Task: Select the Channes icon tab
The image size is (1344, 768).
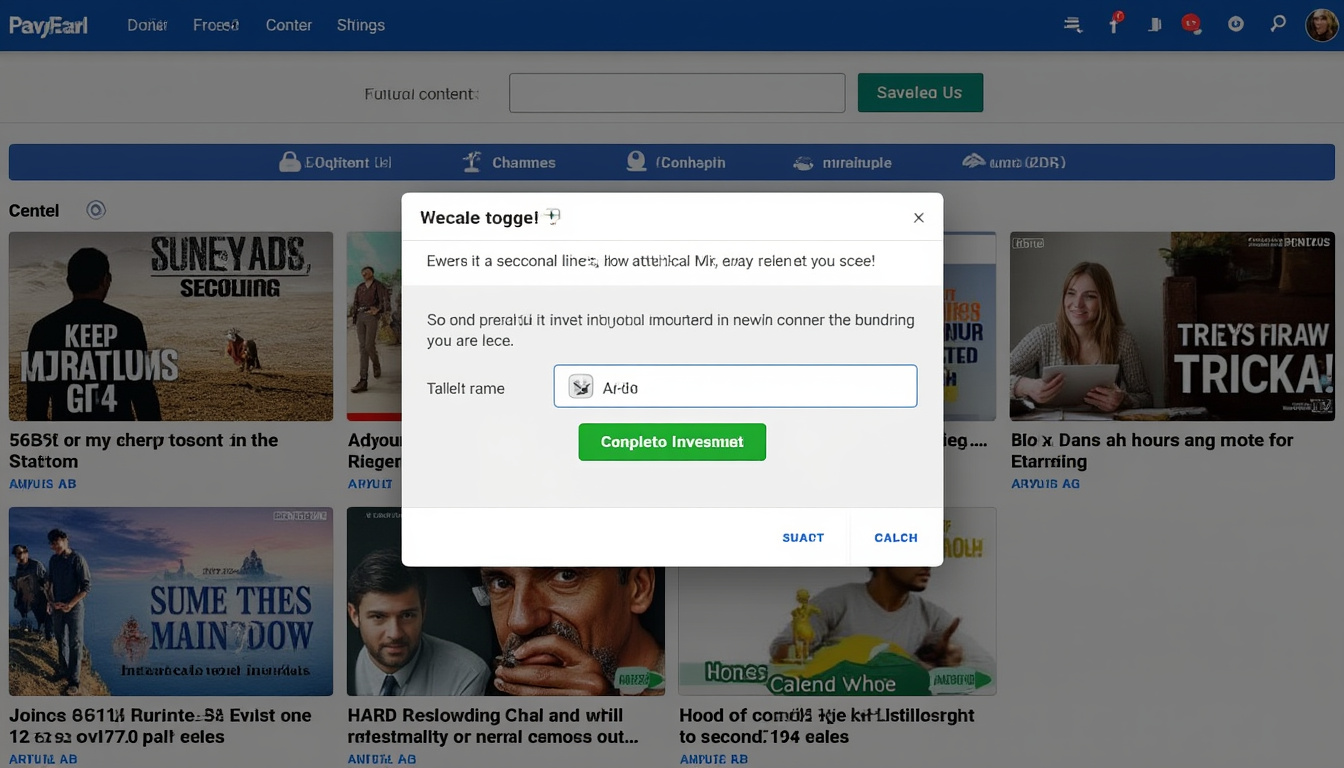Action: point(472,162)
